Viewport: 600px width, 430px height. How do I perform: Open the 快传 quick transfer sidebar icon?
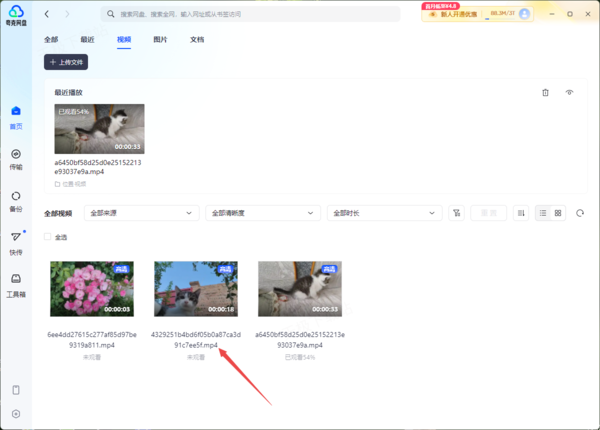16,241
